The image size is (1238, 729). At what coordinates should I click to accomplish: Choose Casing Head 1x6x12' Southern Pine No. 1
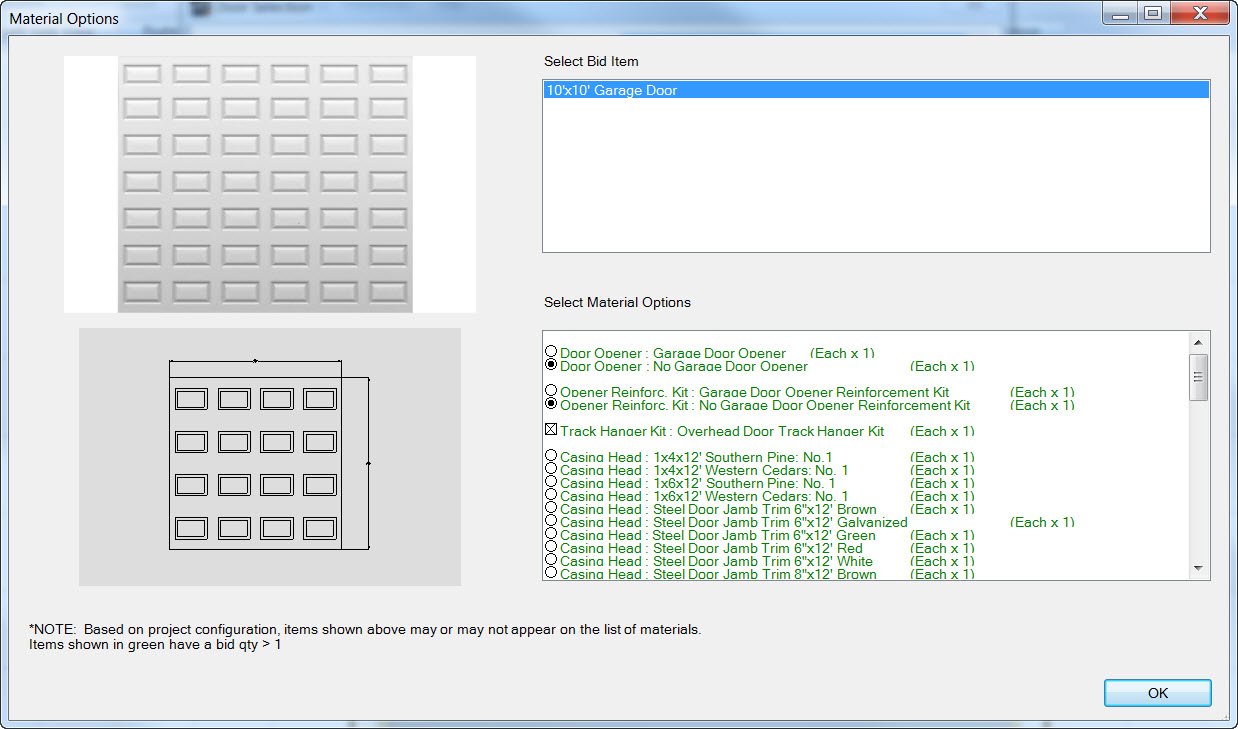point(551,482)
